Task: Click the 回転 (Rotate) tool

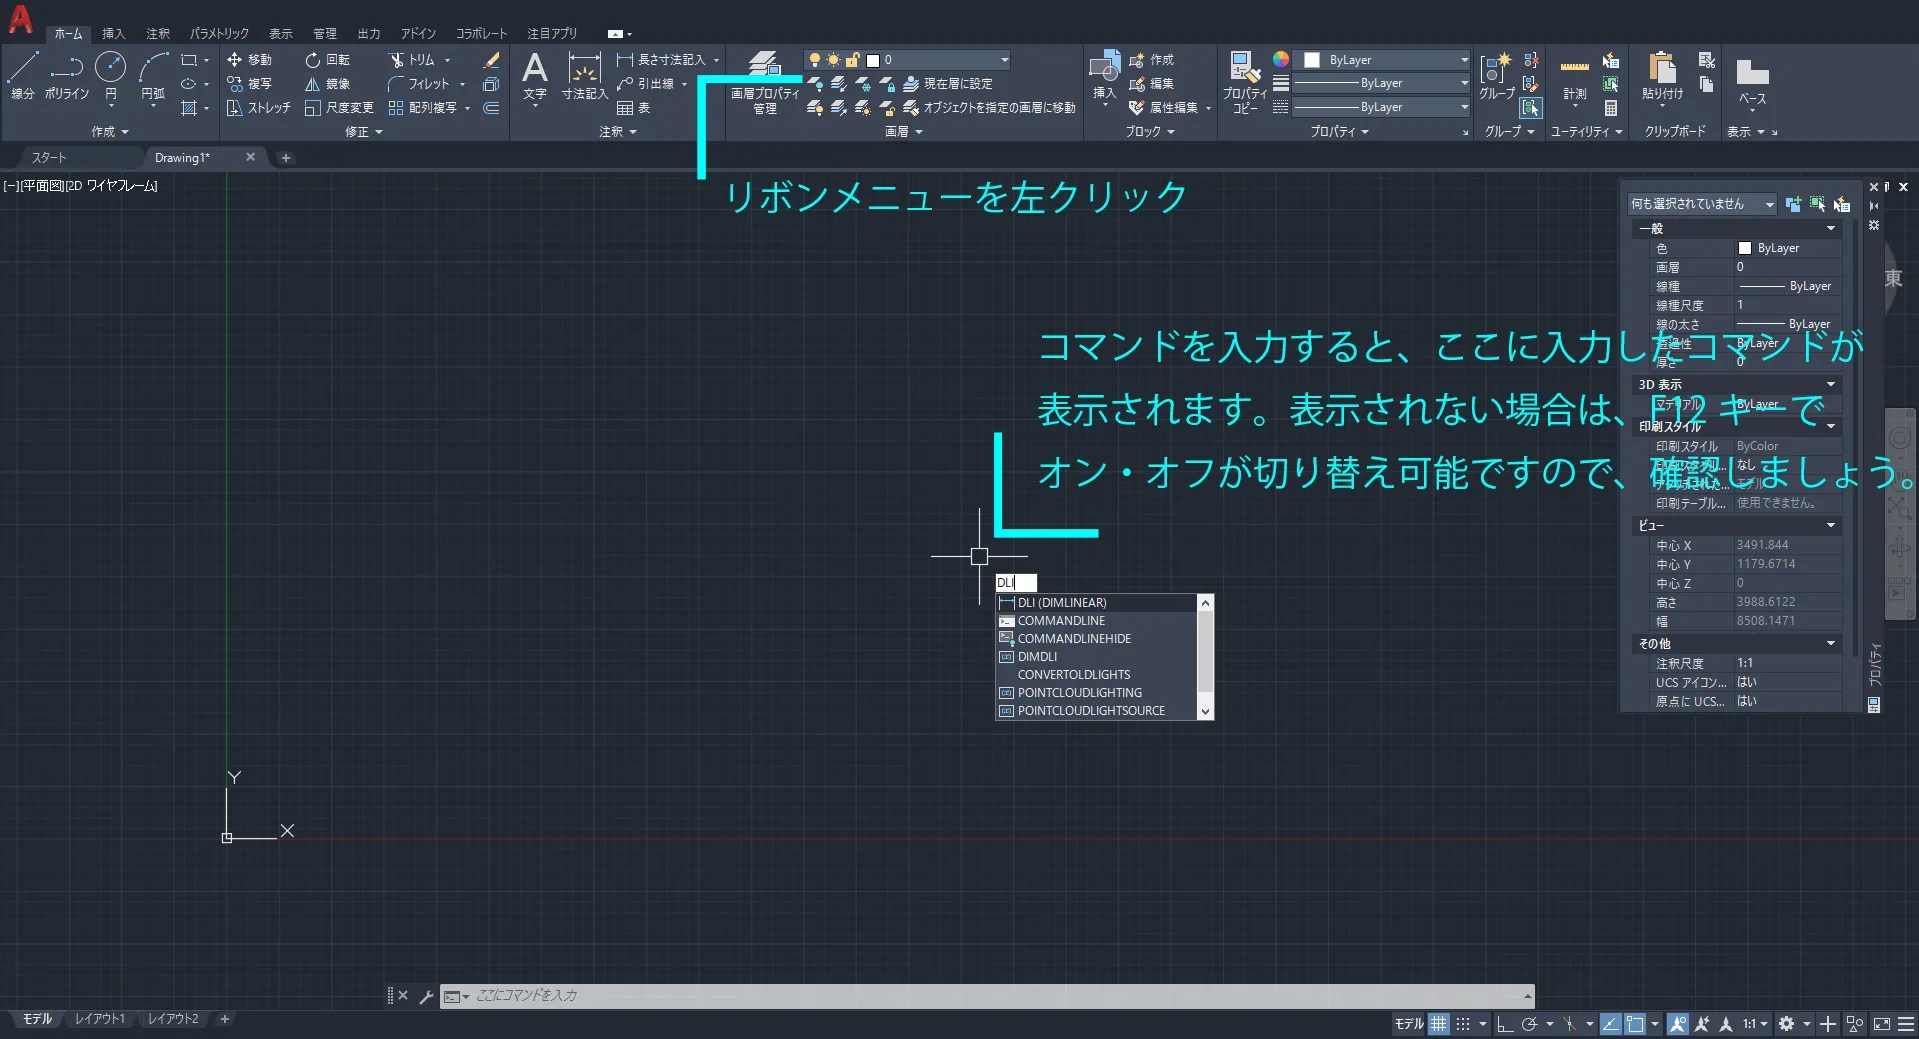Action: point(327,60)
